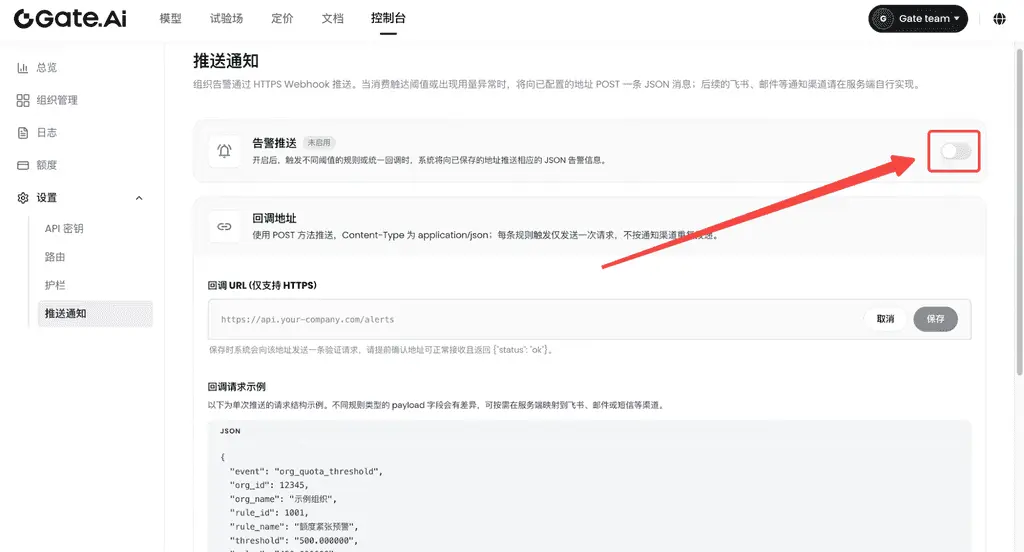
Task: Select 推送通知 in settings submenu
Action: click(95, 314)
